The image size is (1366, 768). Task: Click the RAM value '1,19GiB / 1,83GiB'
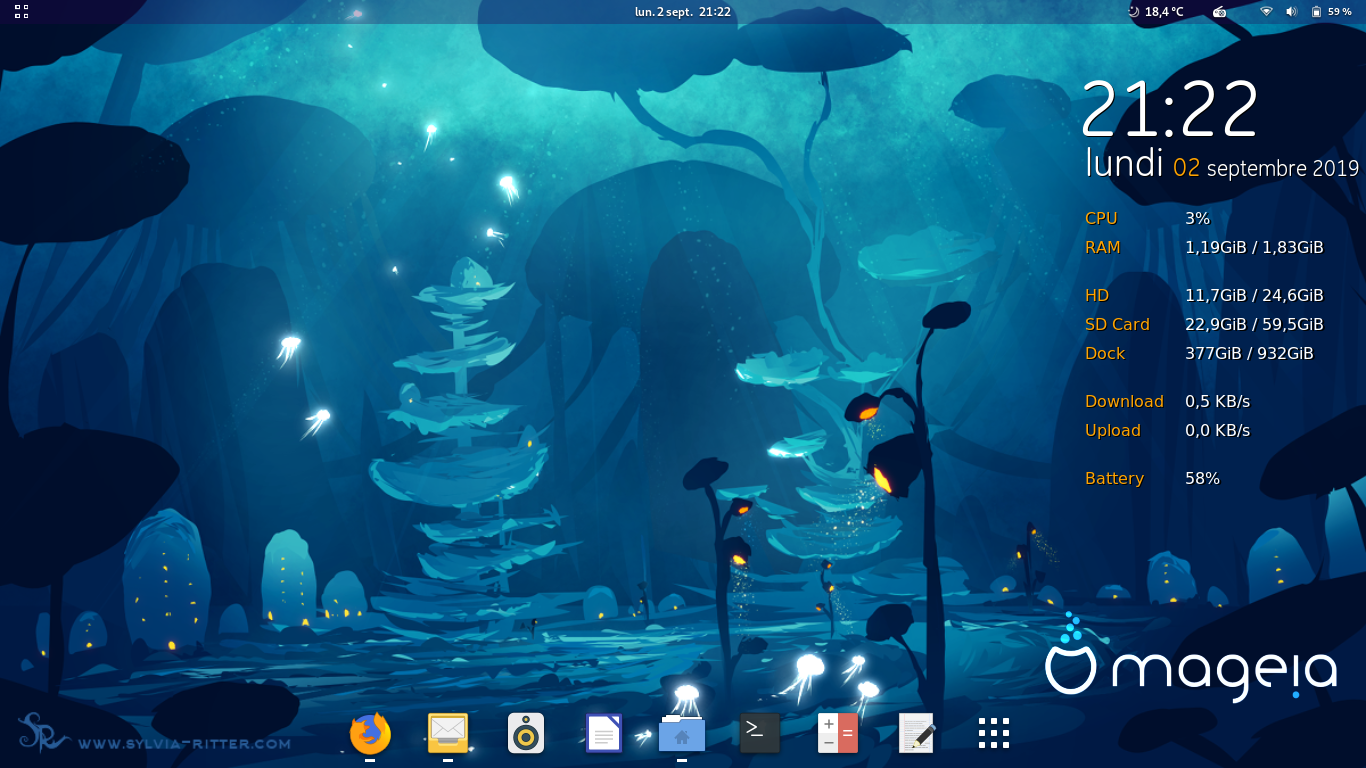coord(1254,247)
